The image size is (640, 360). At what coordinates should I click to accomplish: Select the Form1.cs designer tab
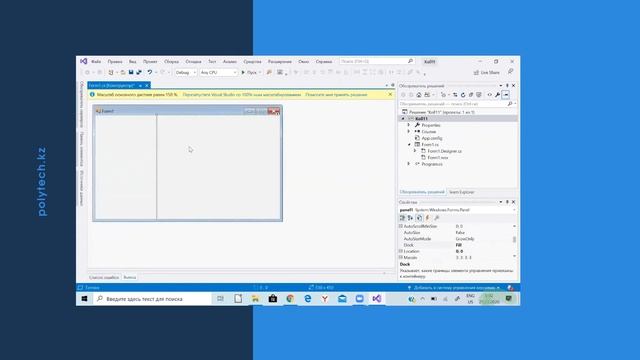coord(112,85)
